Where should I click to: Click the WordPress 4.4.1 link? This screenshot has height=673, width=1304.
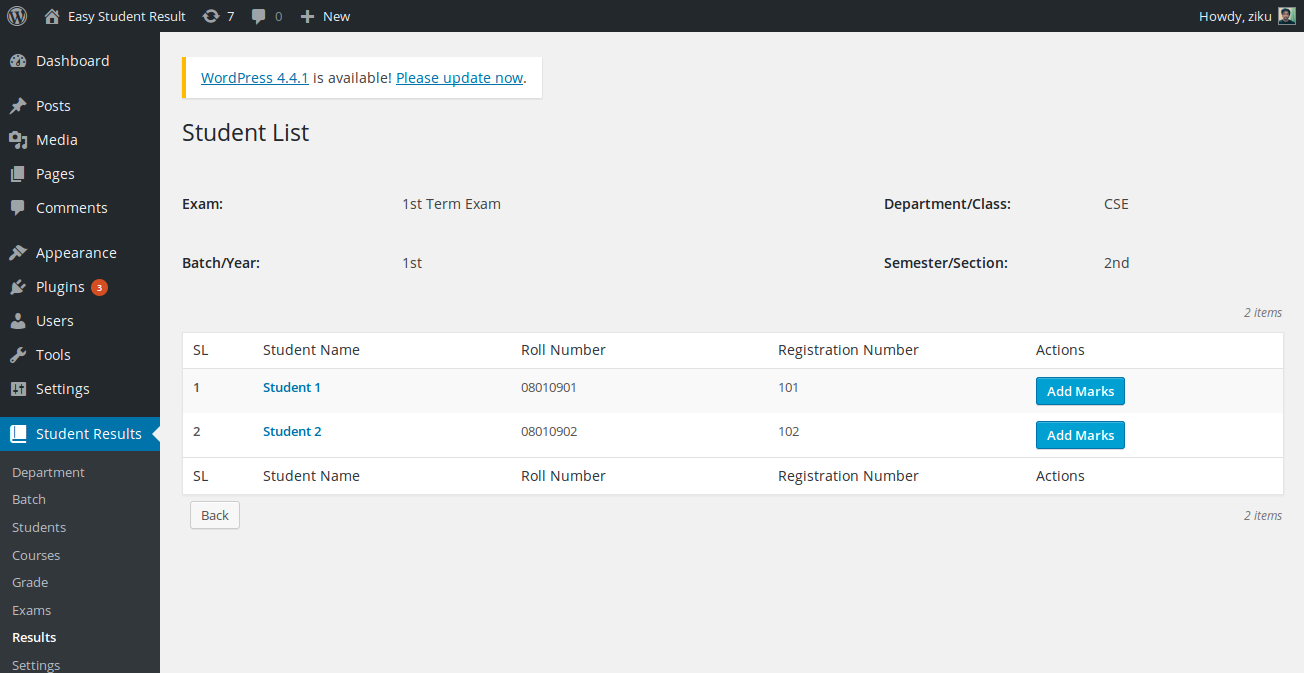click(254, 78)
